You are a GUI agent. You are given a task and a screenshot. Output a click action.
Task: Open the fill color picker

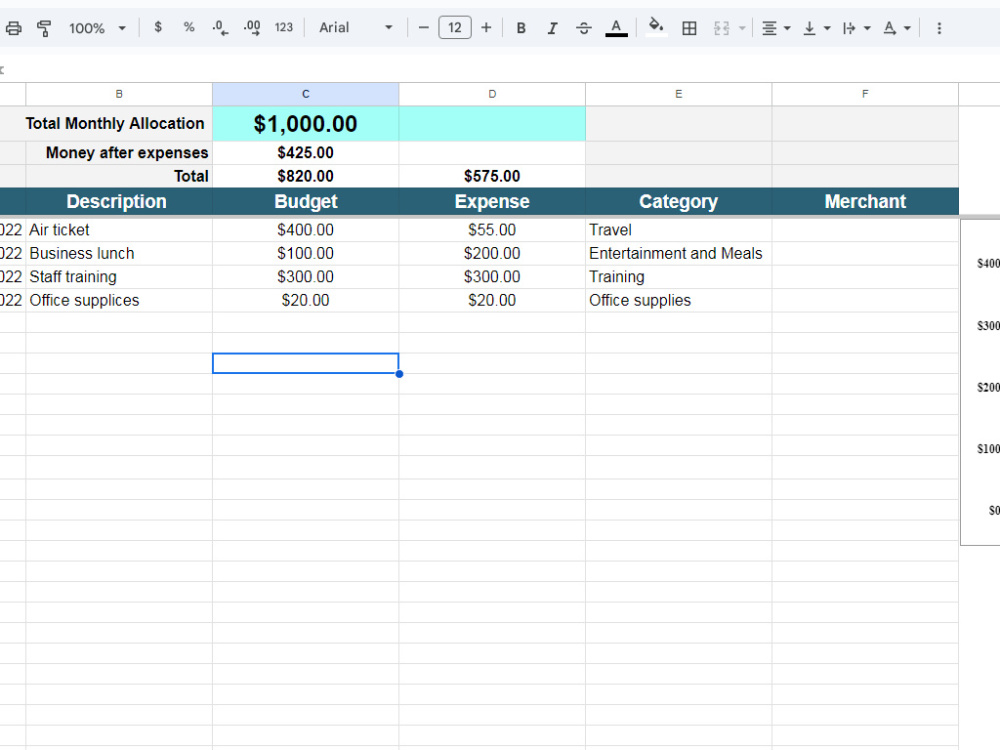coord(656,27)
